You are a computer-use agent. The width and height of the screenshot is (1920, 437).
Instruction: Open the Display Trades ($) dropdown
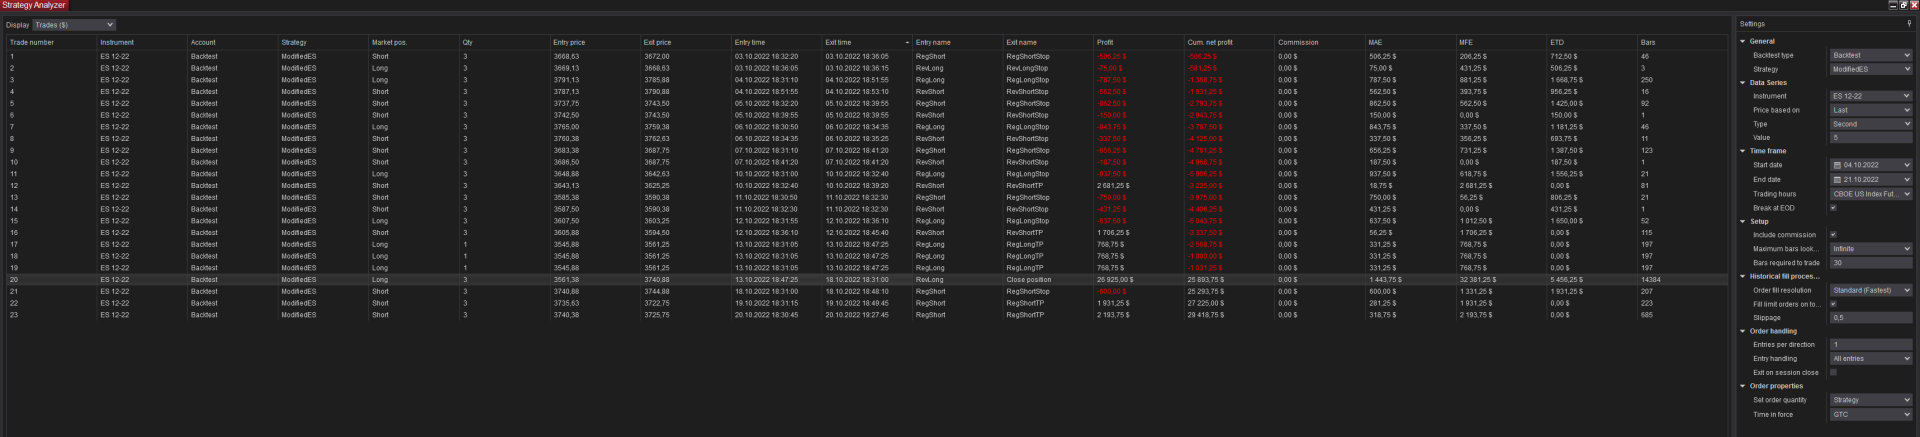tap(75, 25)
